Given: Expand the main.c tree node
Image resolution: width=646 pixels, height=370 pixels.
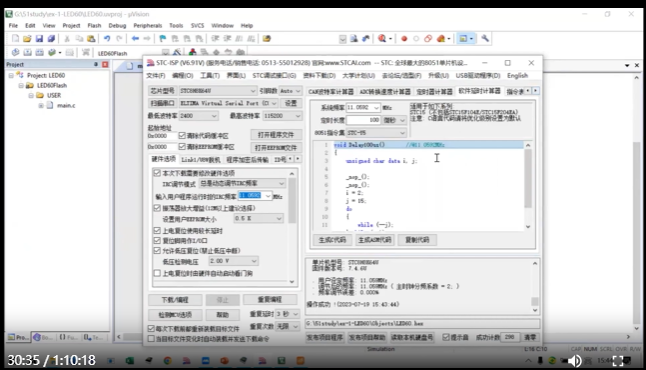Looking at the screenshot, I should pos(41,105).
